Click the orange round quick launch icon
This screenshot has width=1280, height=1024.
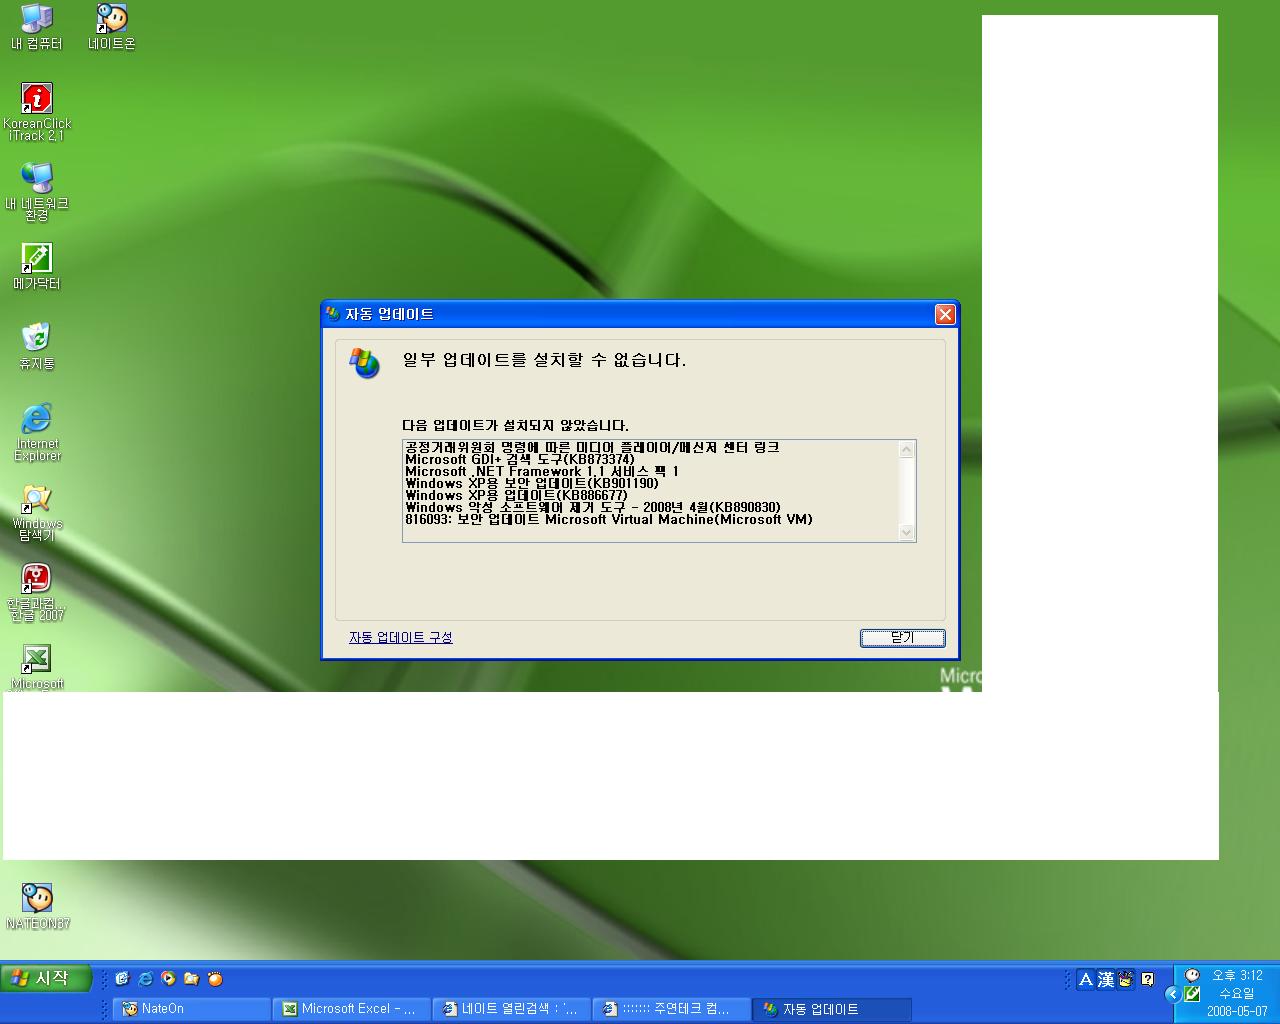(x=215, y=979)
